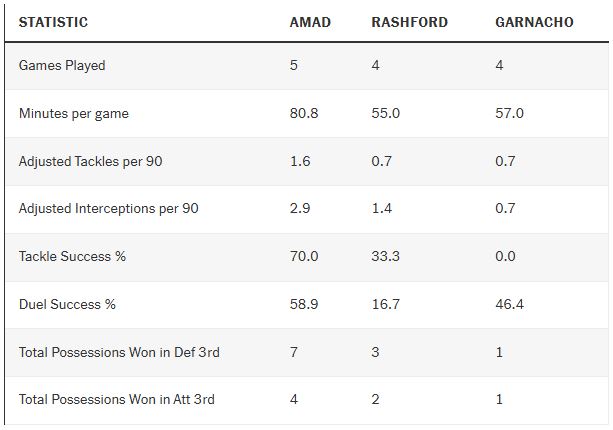613x430 pixels.
Task: Select the Duel Success % row label
Action: pos(67,304)
